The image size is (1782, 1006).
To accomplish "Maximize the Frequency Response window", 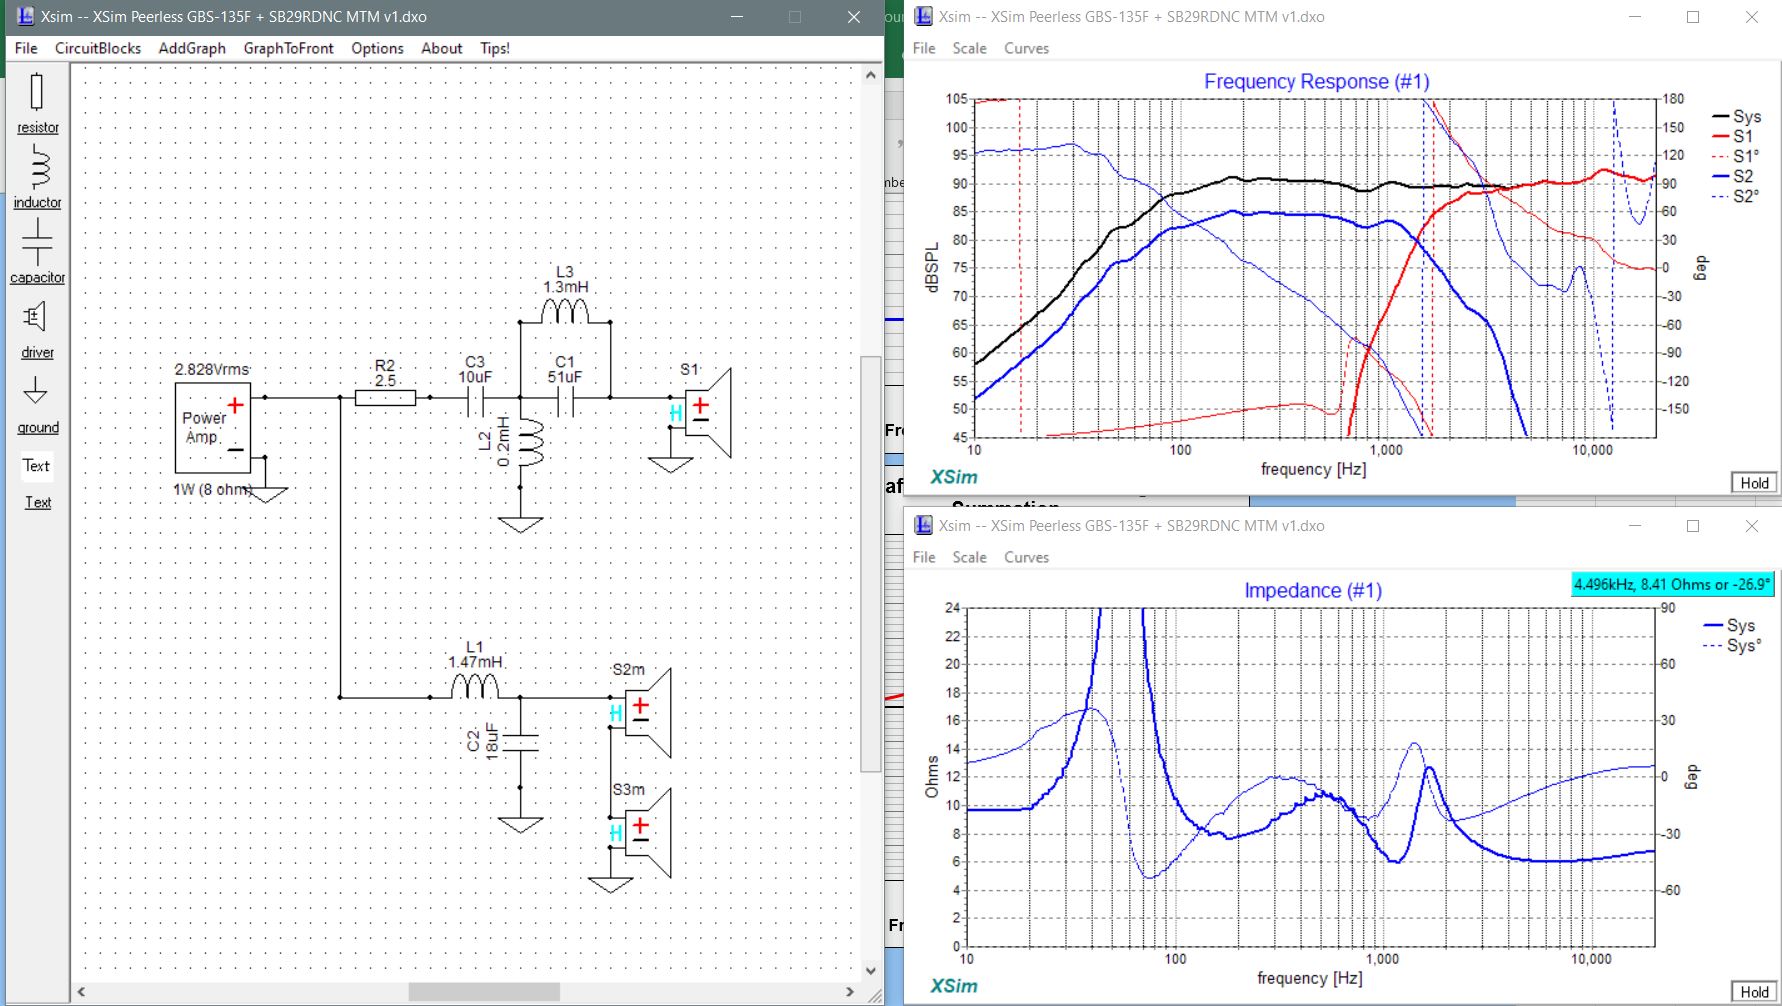I will [x=1693, y=17].
